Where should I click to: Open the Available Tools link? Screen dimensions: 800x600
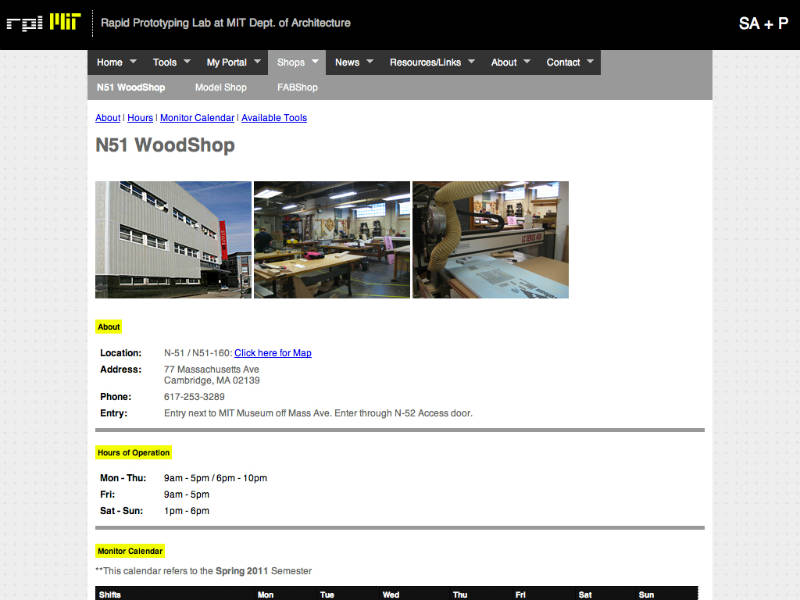(274, 118)
